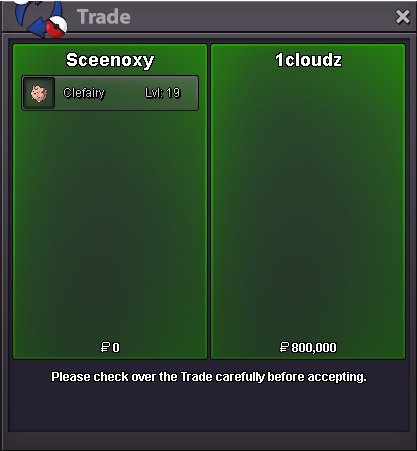
Task: Click the divider between the two trade panels
Action: click(x=209, y=202)
